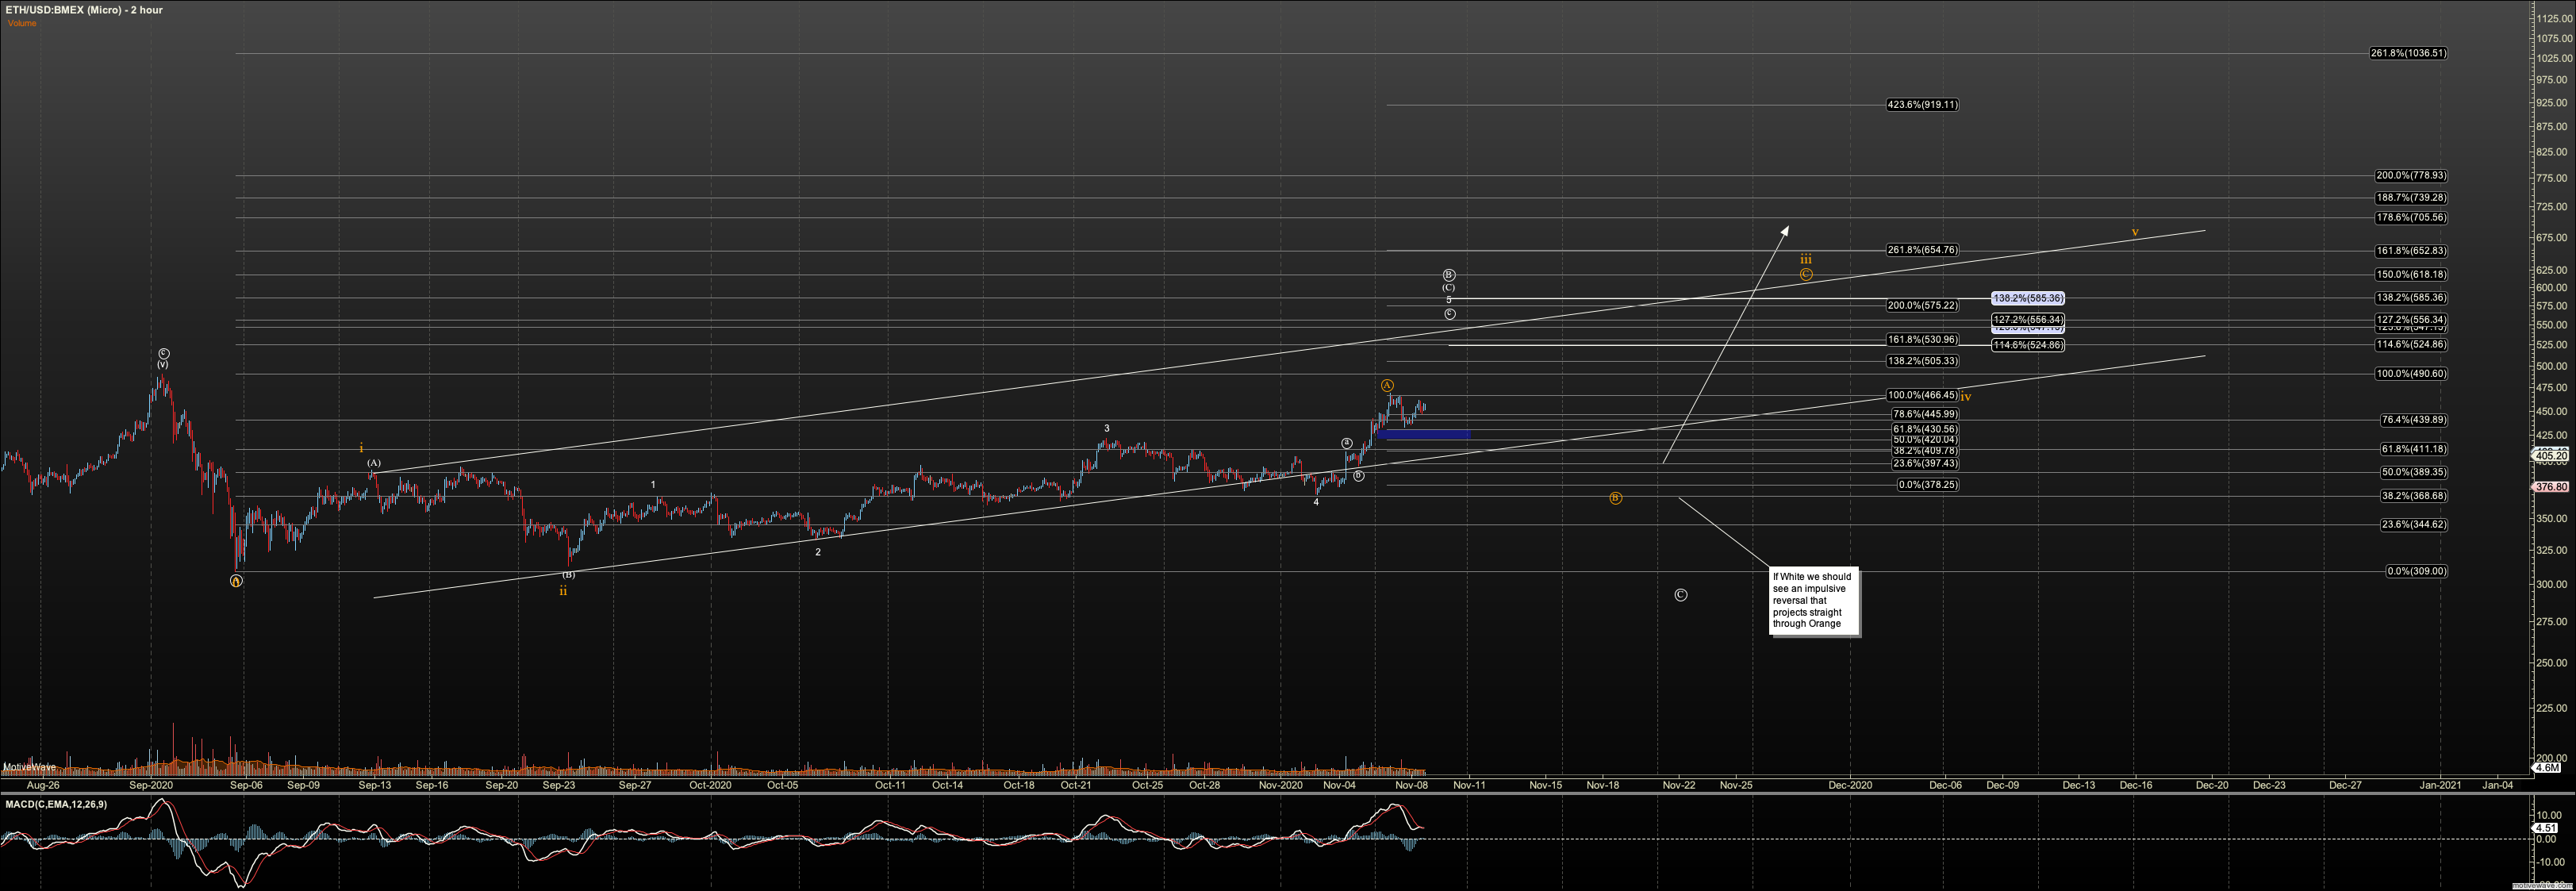Select the 261.8%(654.76) Fibonacci label
Image resolution: width=2576 pixels, height=891 pixels.
1922,250
